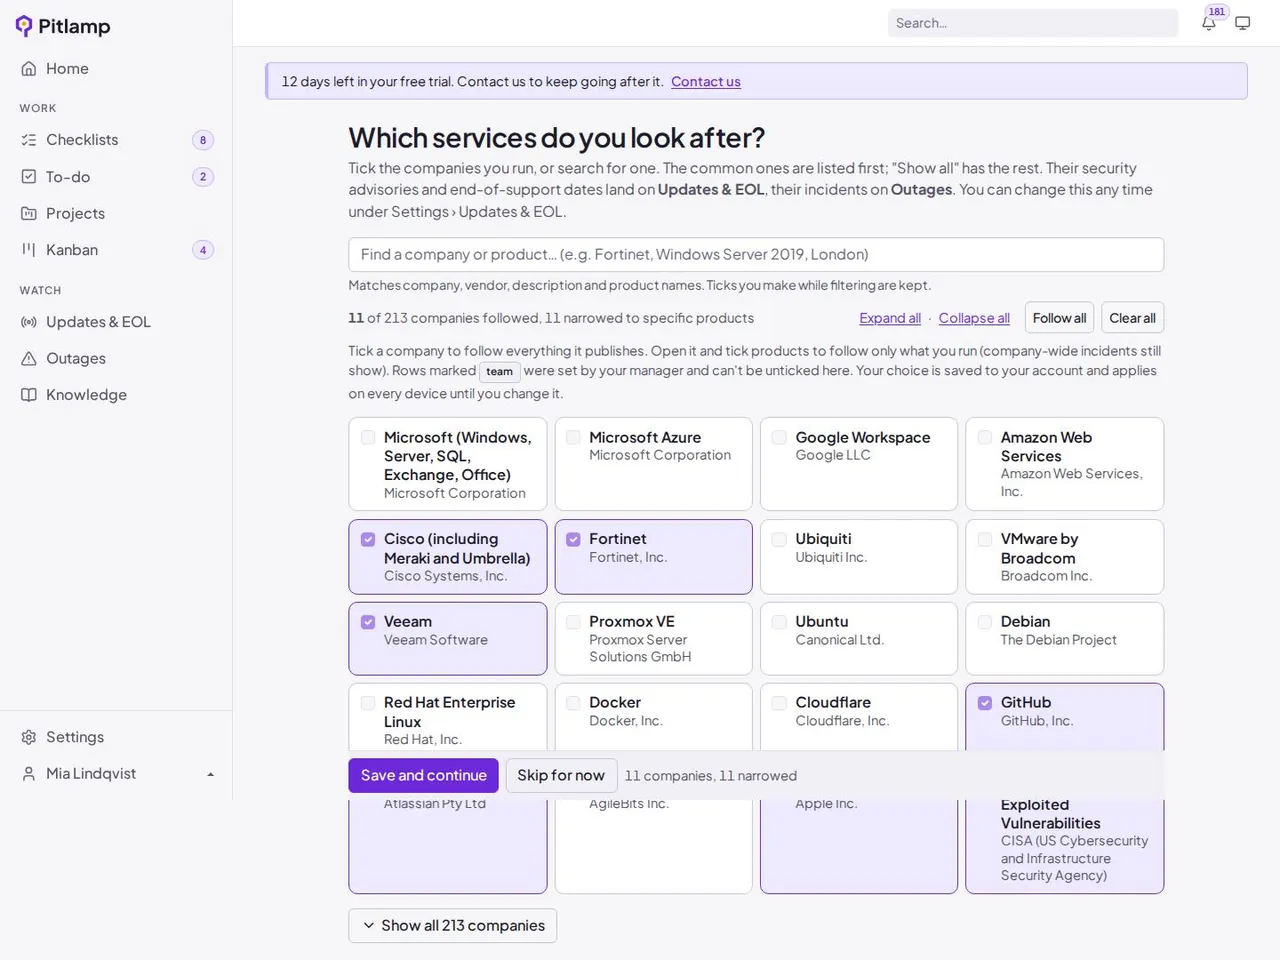Tick the Microsoft Azure checkbox

(x=573, y=437)
